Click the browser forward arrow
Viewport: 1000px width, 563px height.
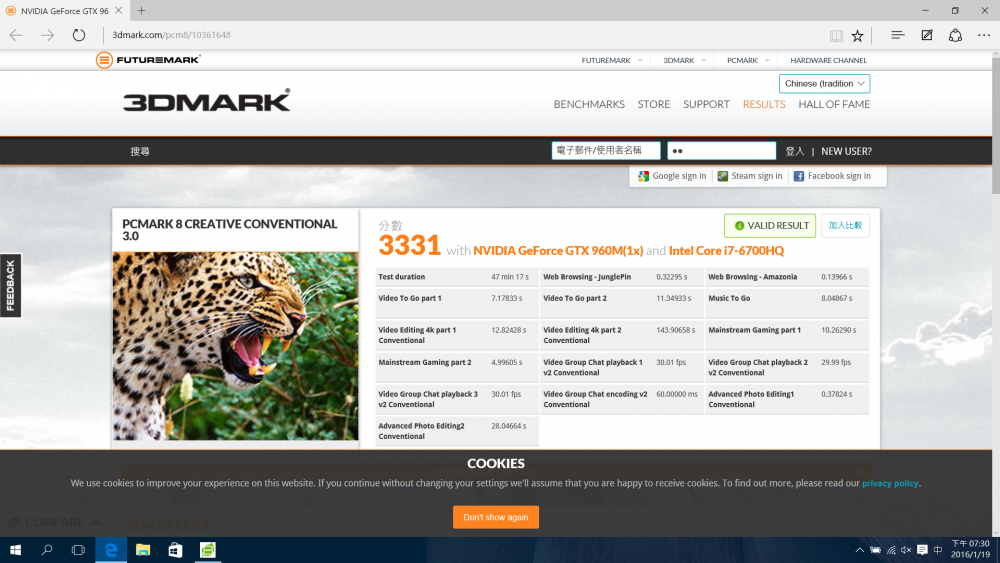(47, 35)
